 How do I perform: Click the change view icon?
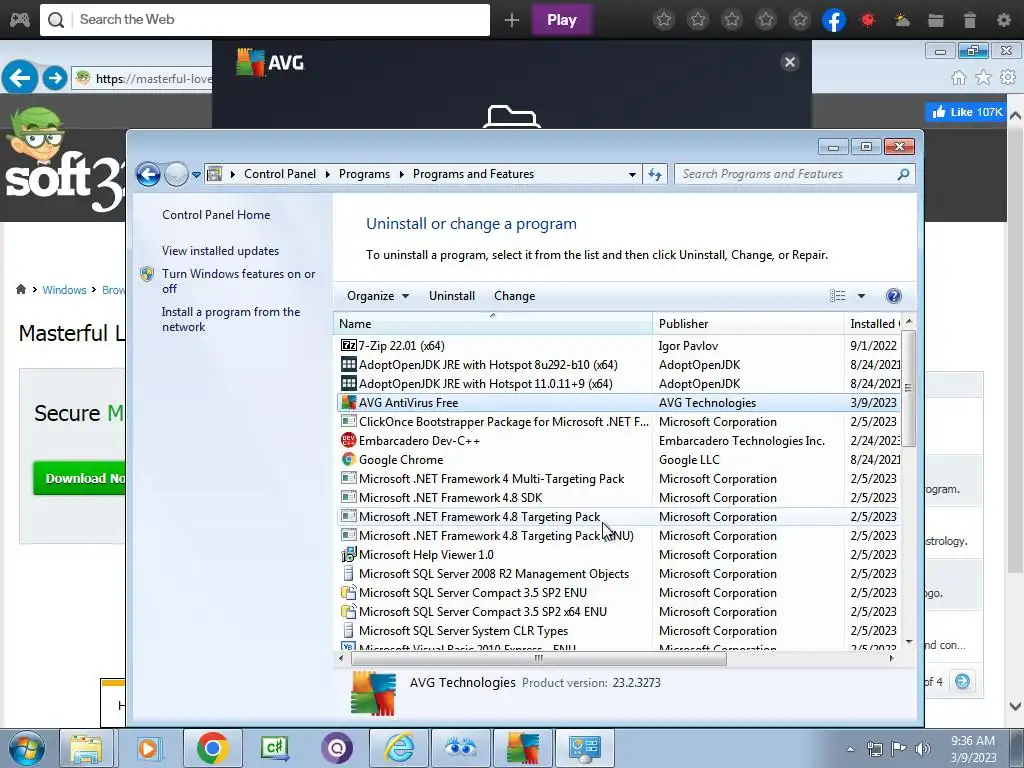click(x=838, y=296)
